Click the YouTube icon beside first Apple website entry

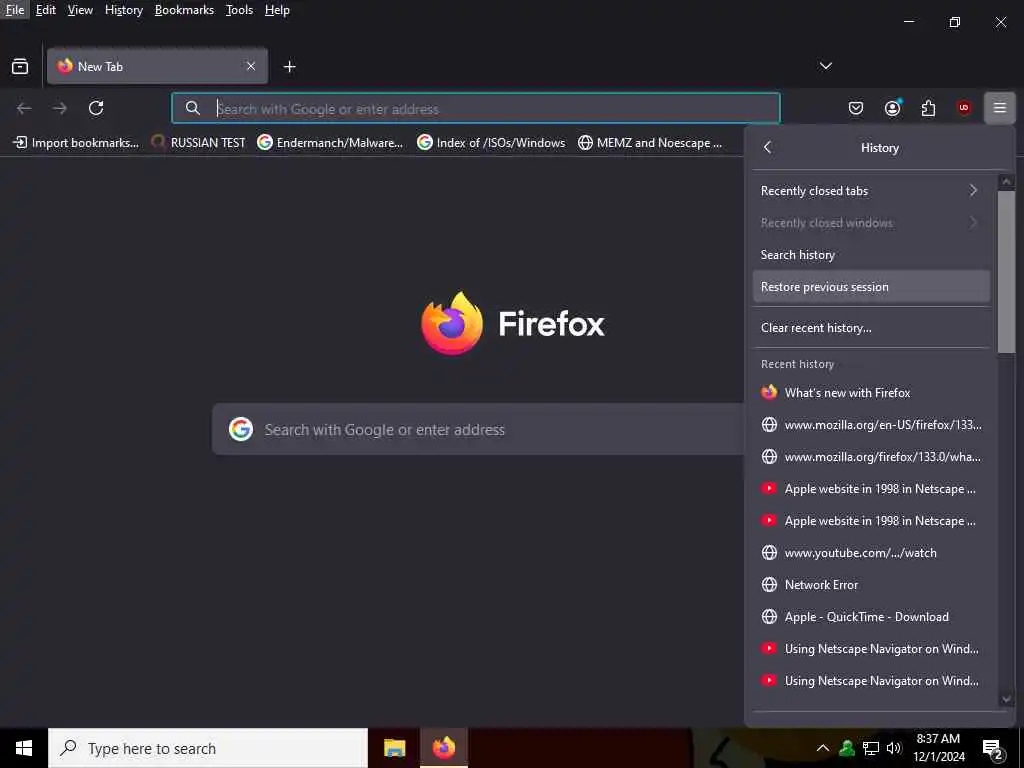click(x=769, y=488)
